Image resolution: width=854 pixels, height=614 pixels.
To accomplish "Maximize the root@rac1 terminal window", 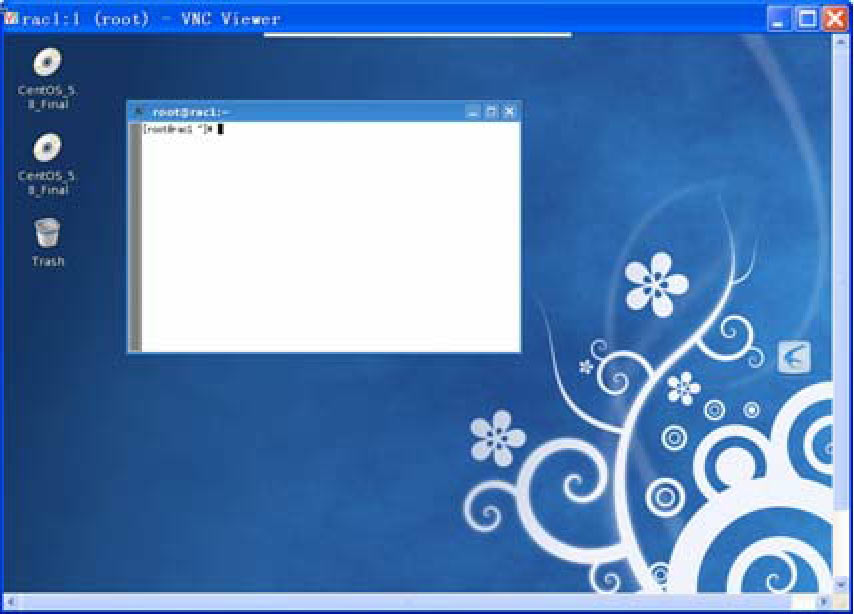I will [491, 112].
